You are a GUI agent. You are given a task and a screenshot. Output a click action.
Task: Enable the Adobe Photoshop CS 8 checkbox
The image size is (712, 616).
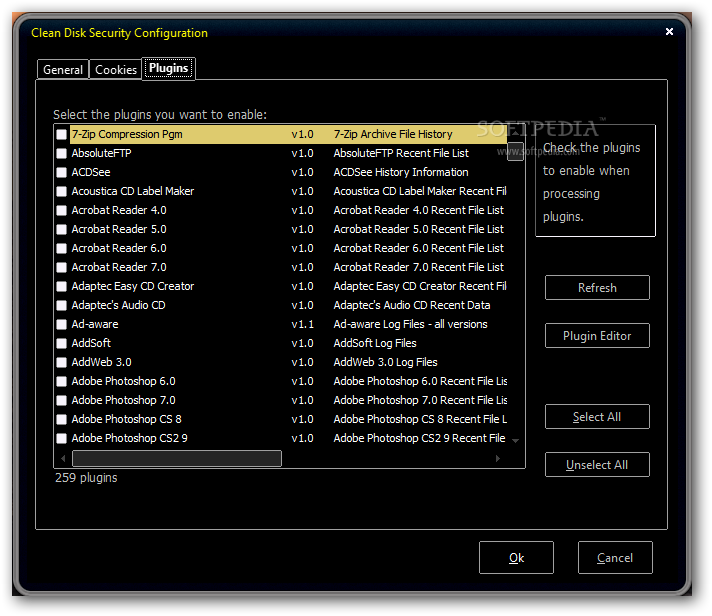tap(61, 420)
